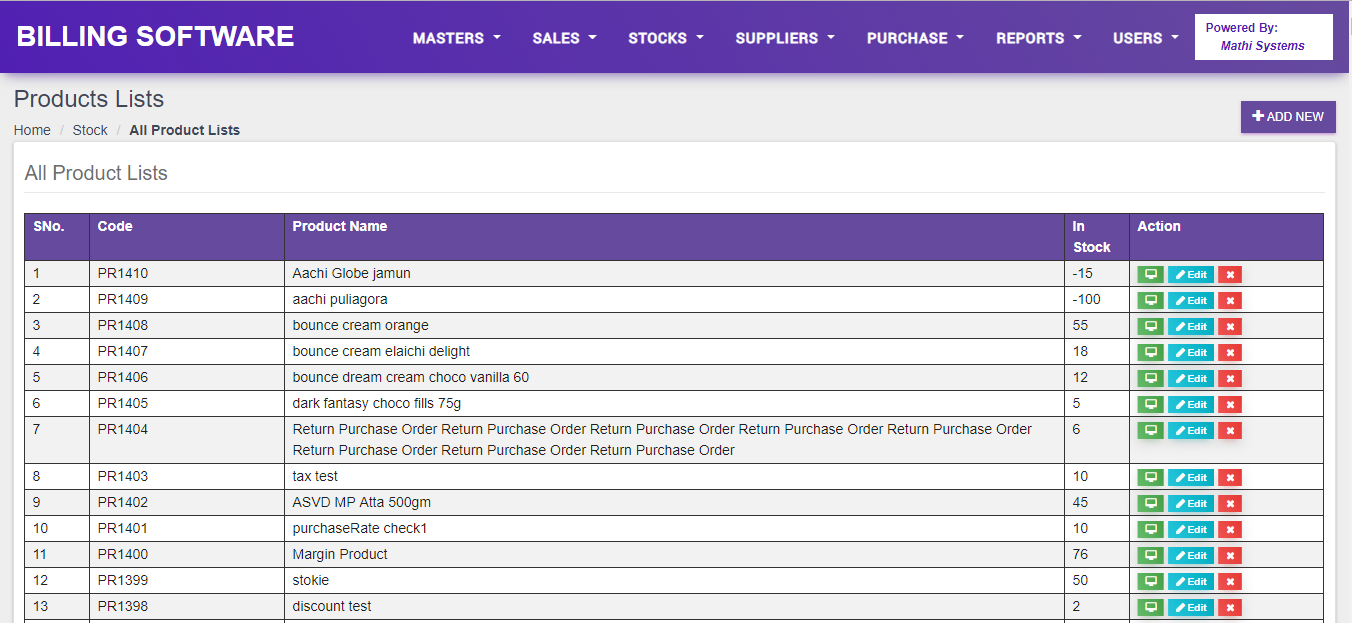Navigate to Home via the breadcrumb link

pyautogui.click(x=31, y=129)
